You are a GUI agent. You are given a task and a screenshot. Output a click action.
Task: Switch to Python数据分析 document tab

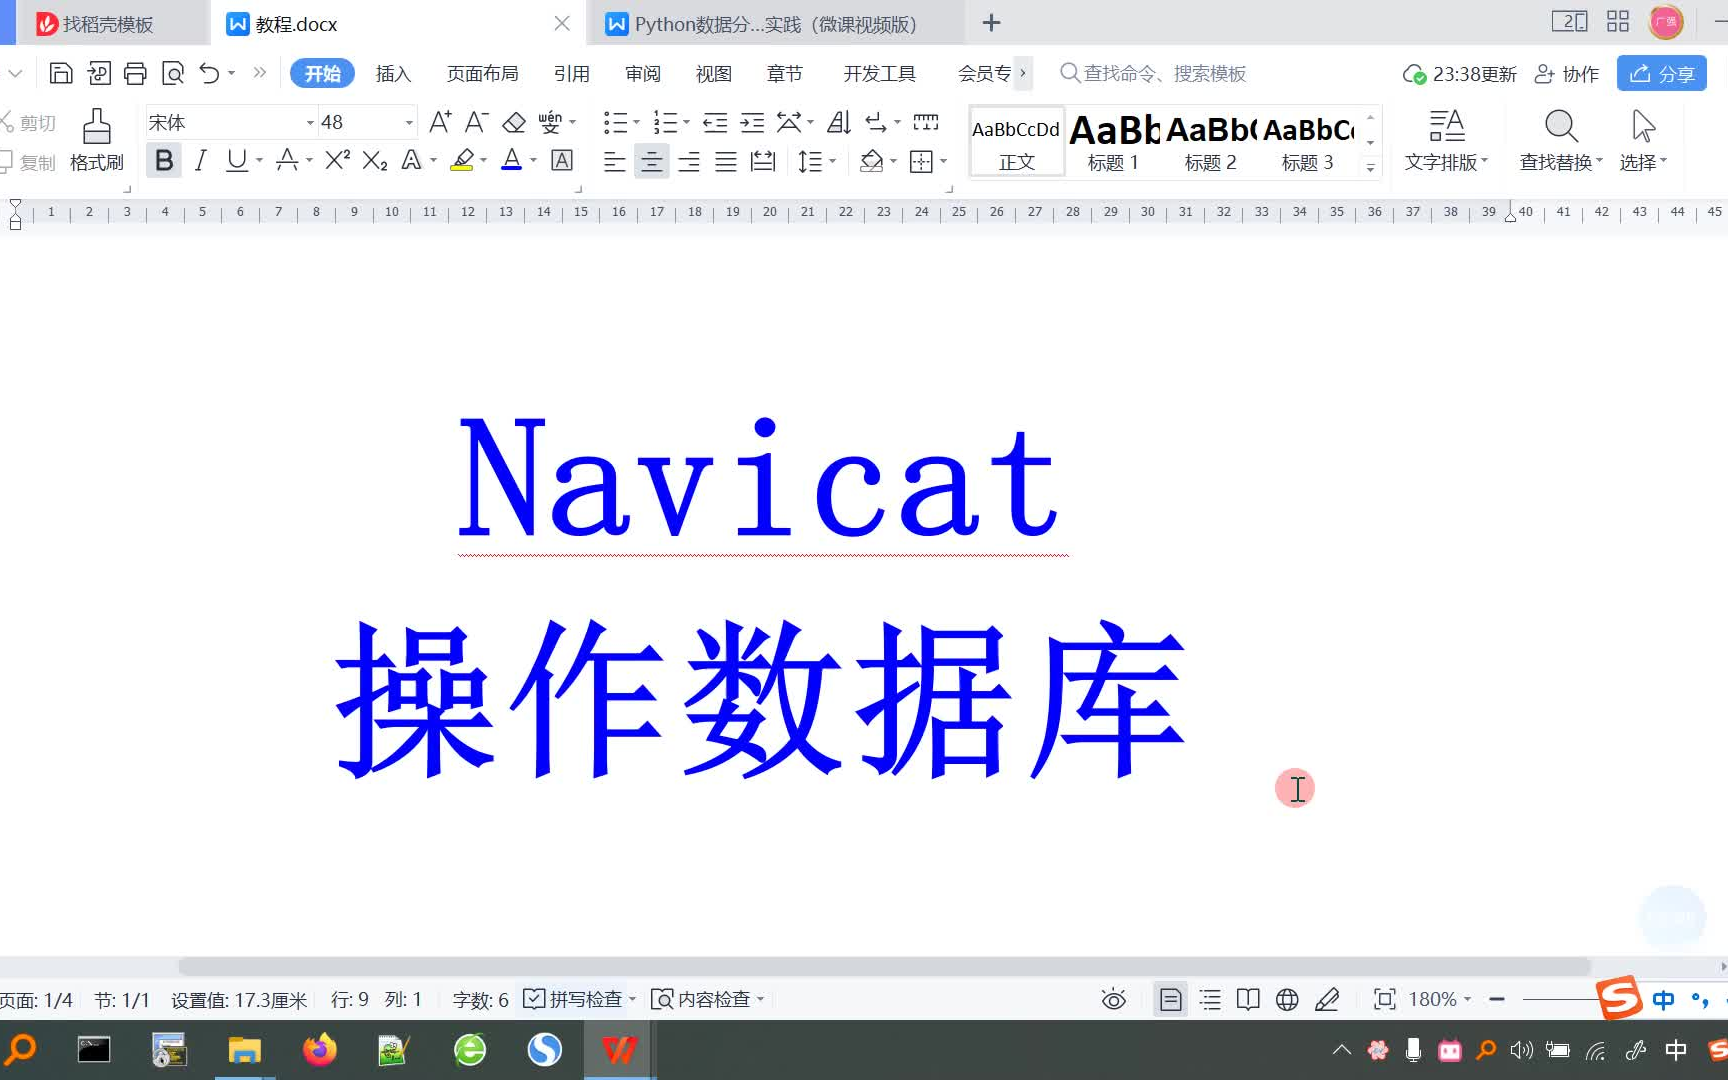(x=775, y=24)
